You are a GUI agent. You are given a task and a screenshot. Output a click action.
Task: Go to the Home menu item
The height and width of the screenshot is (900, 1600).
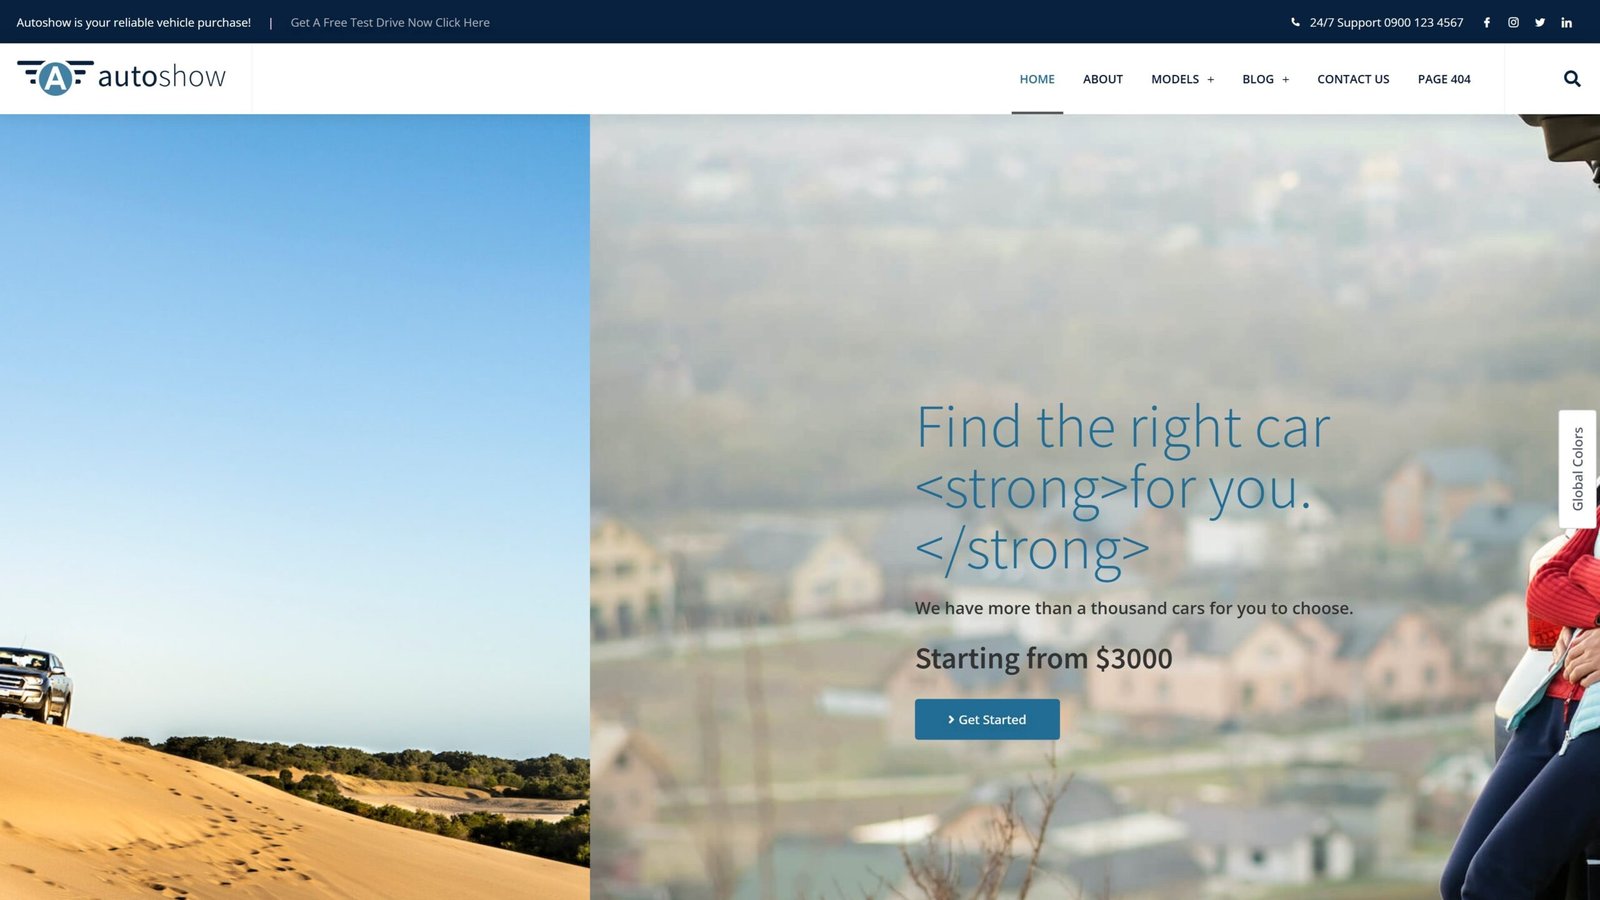(1037, 79)
